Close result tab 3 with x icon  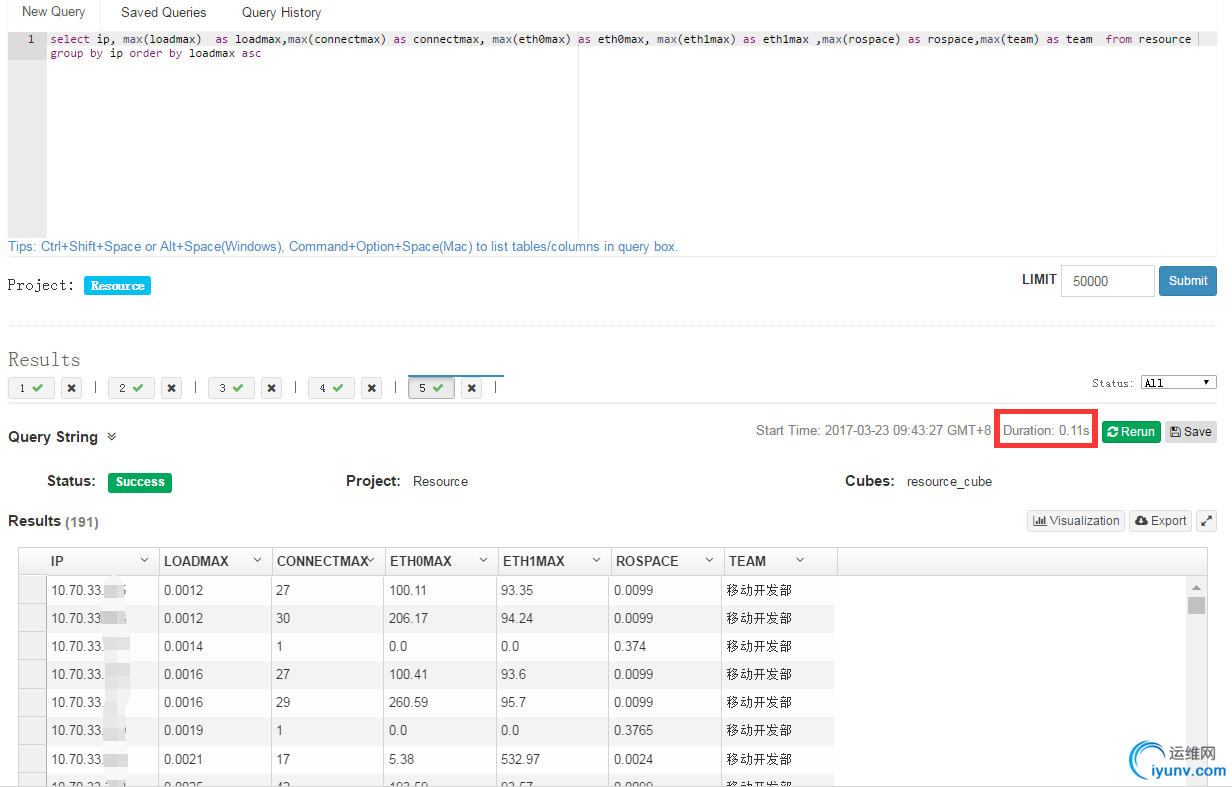click(x=271, y=388)
